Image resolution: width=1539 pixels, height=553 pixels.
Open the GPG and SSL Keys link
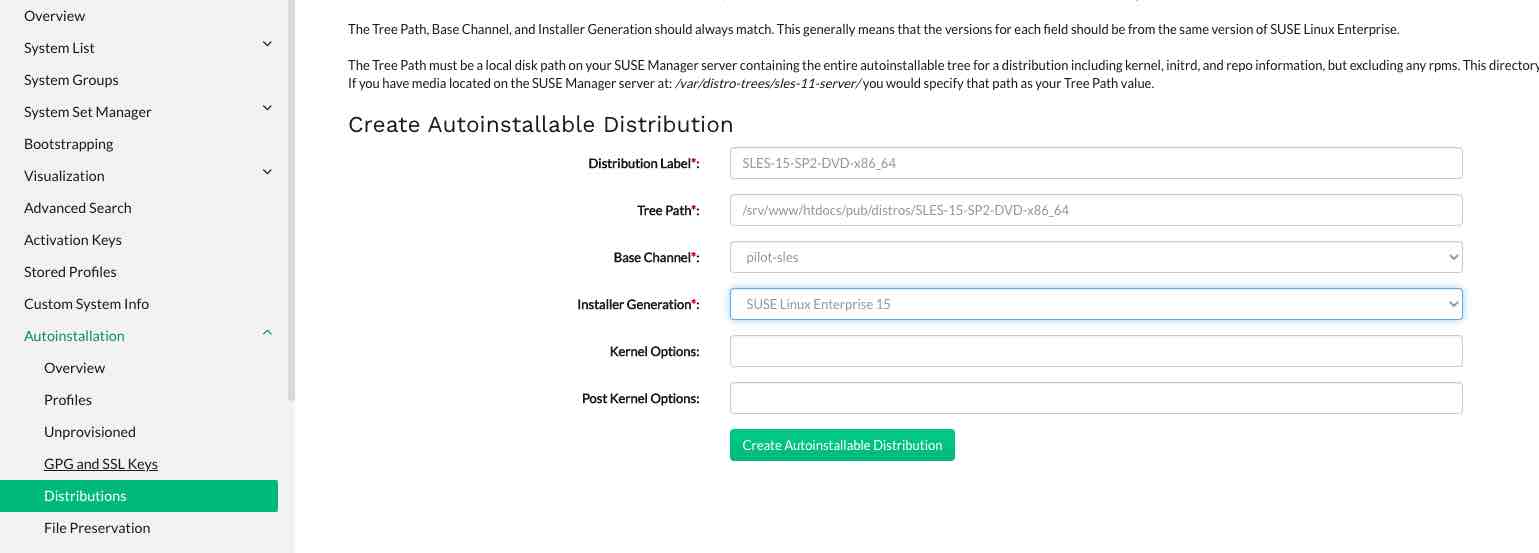click(101, 464)
